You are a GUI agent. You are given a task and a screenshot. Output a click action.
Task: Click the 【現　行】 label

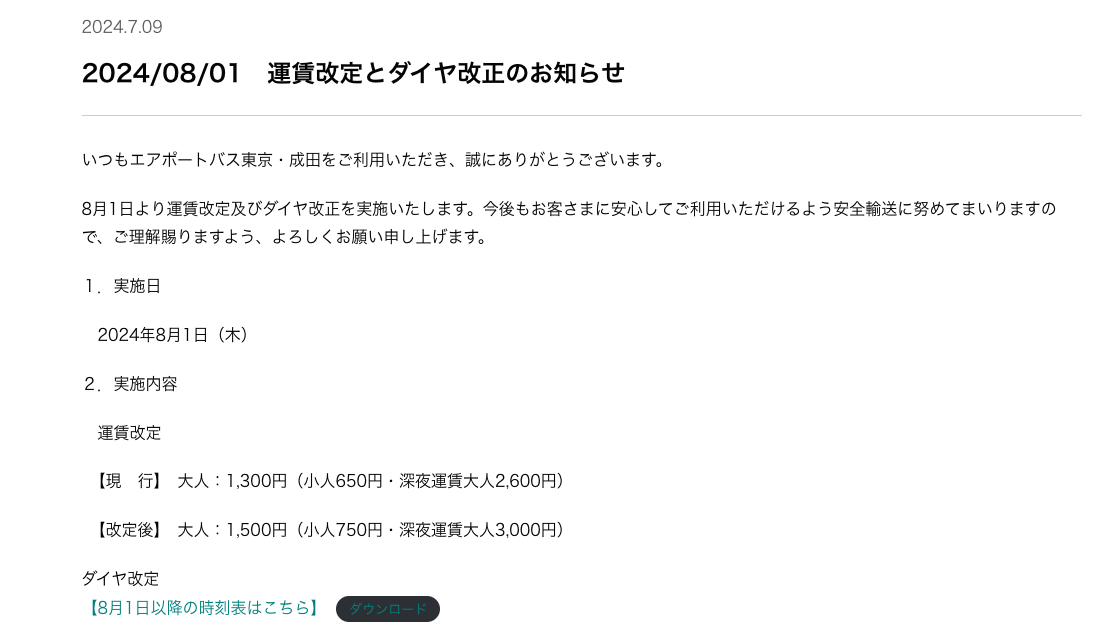coord(129,481)
